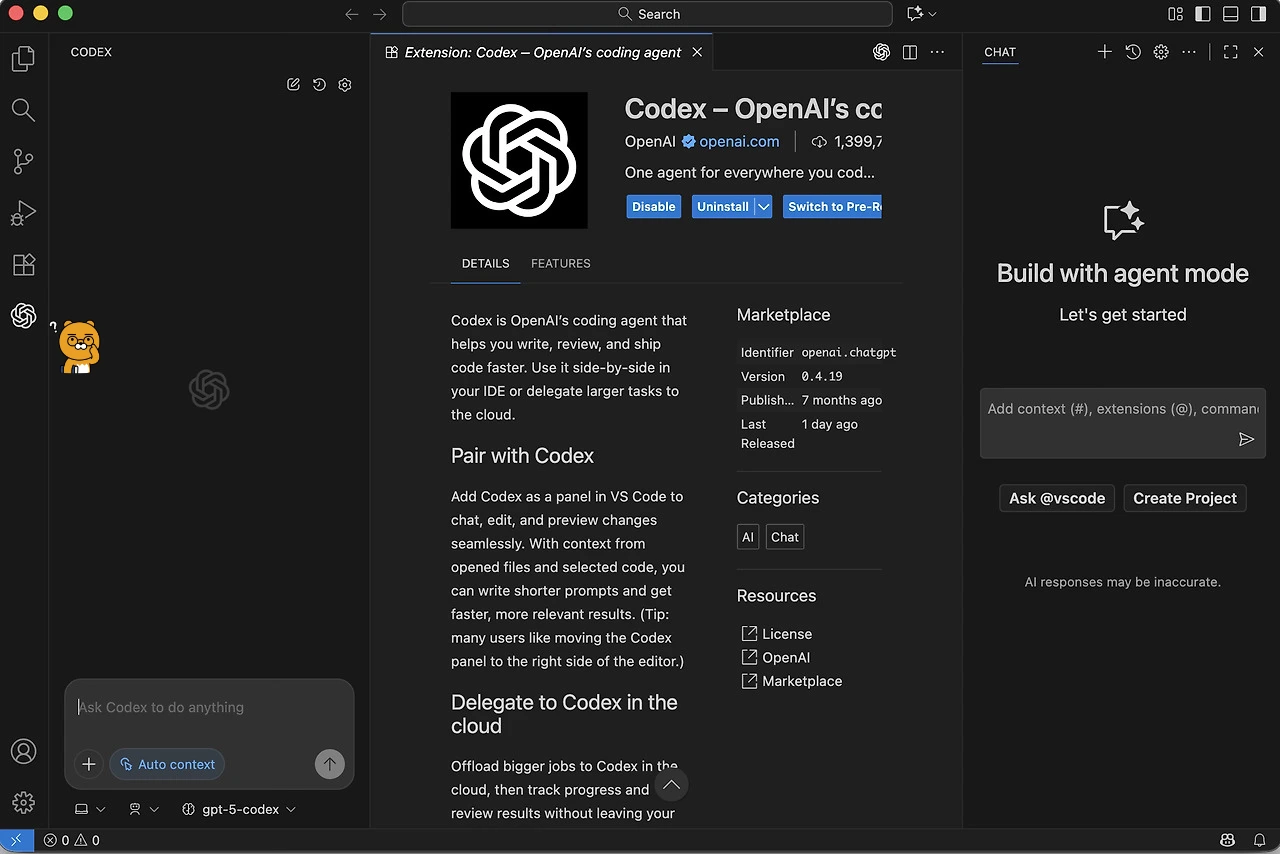The width and height of the screenshot is (1280, 854).
Task: Toggle the secondary side bar
Action: coord(1258,14)
